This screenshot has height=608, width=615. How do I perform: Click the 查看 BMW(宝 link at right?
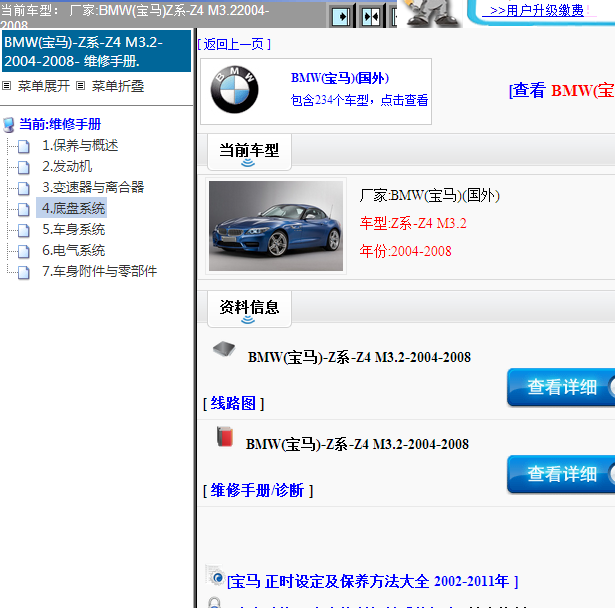(x=562, y=91)
